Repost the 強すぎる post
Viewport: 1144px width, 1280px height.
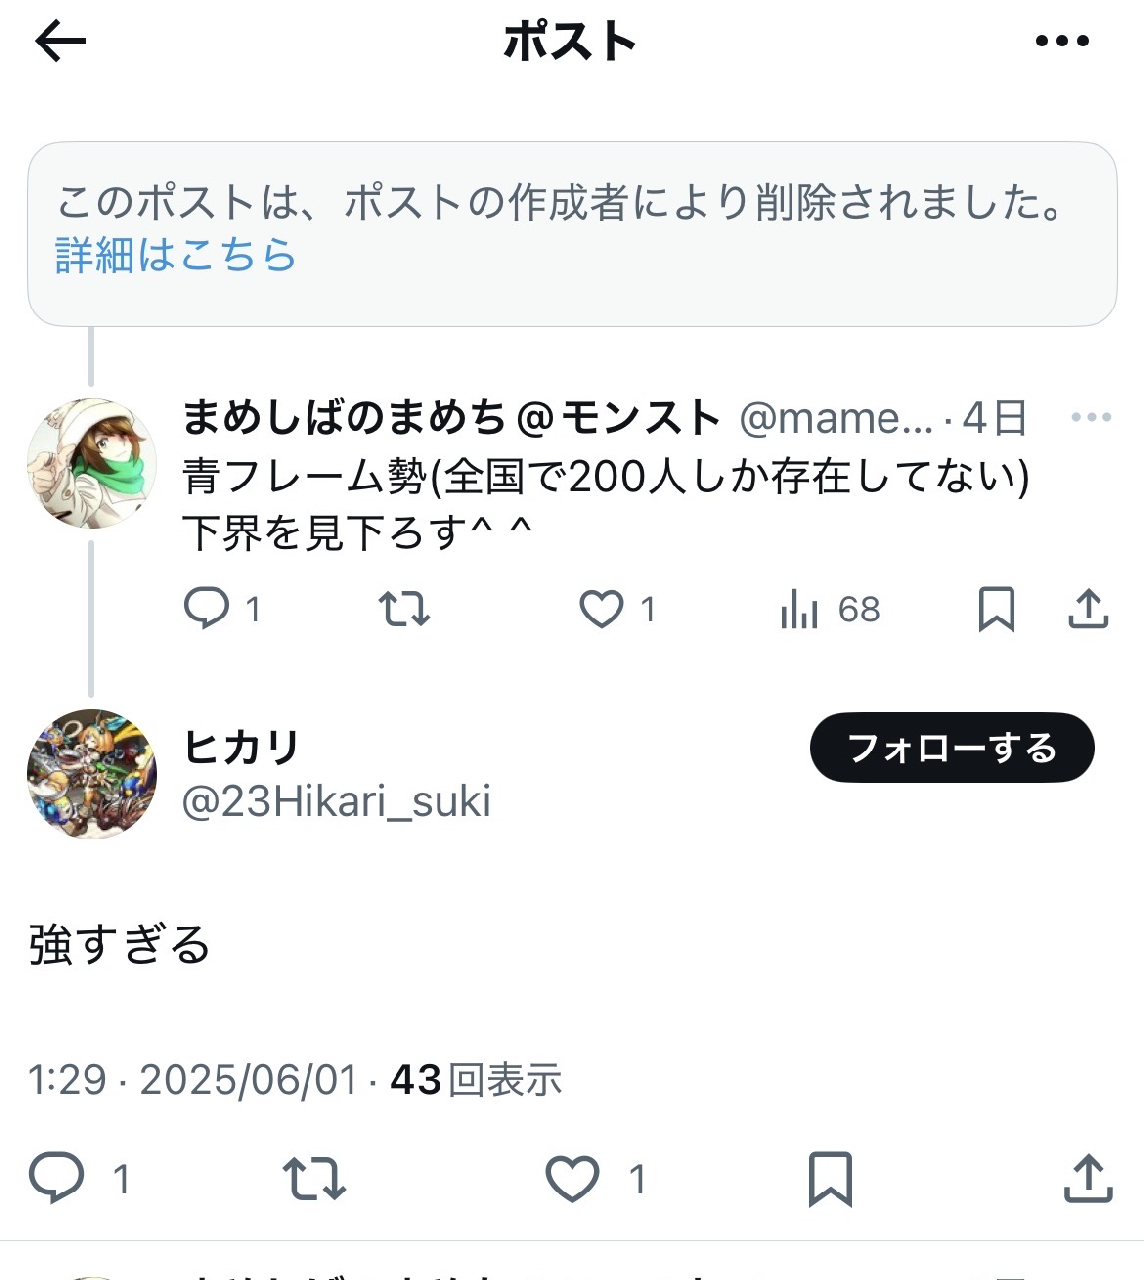click(314, 1178)
